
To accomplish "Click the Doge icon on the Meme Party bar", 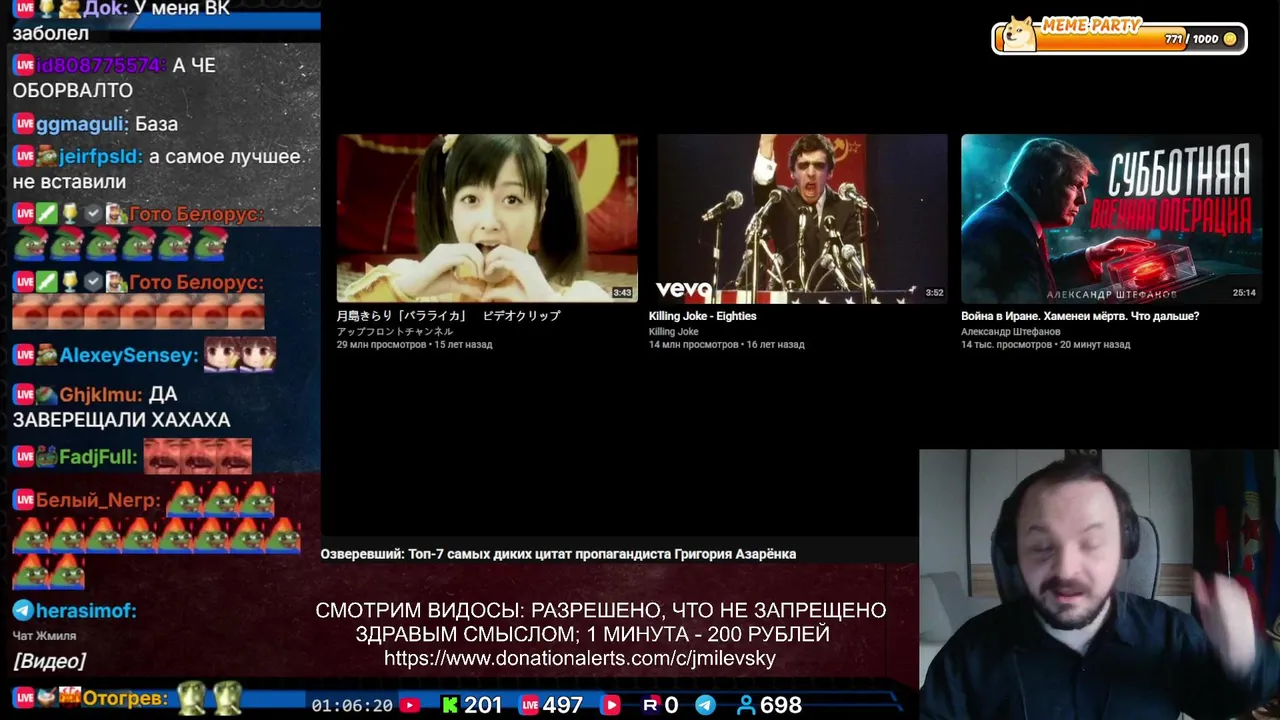I will [x=1019, y=34].
